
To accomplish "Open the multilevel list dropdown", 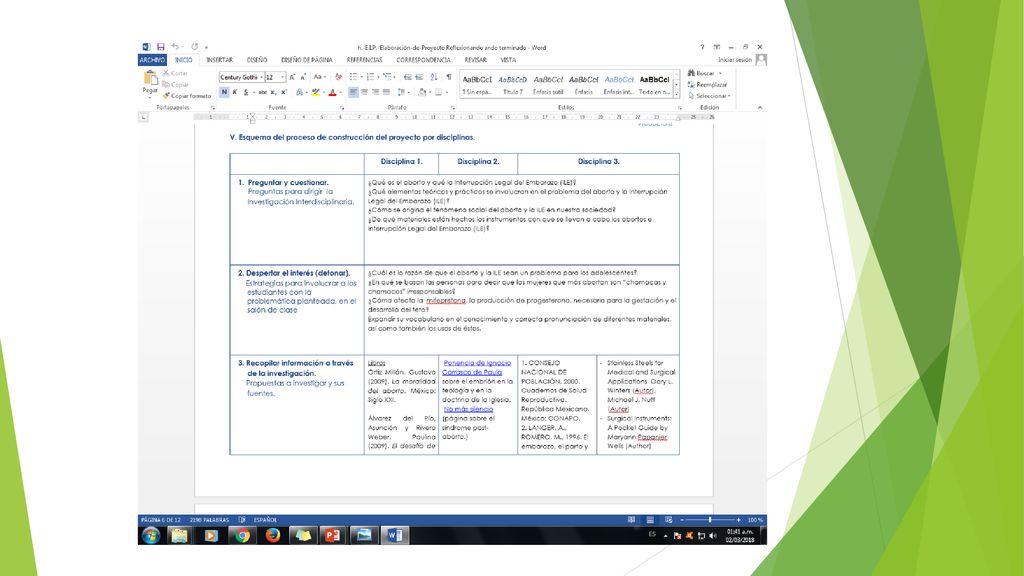I will pos(396,77).
